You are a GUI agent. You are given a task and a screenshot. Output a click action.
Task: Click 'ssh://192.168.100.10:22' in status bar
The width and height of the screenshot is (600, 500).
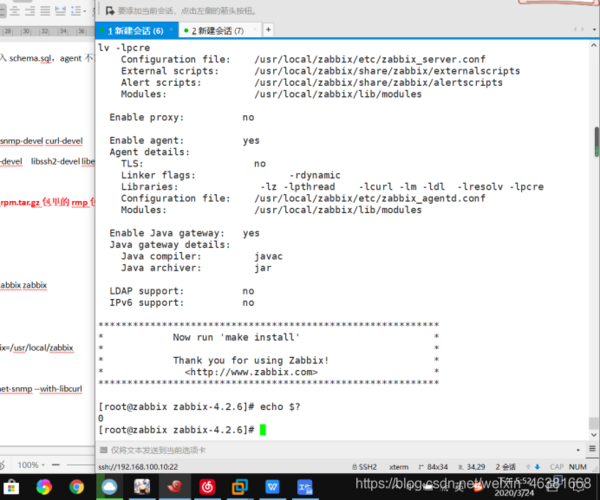[x=138, y=467]
